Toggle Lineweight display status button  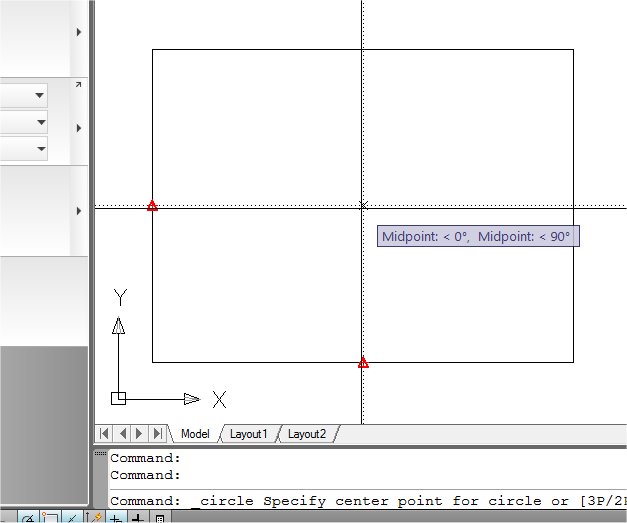tap(138, 517)
